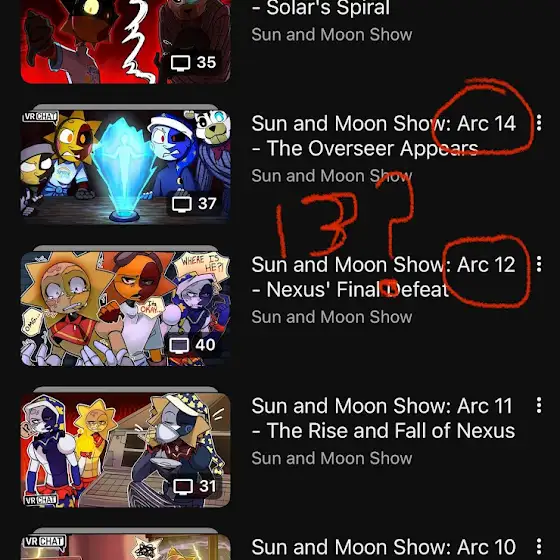Image resolution: width=560 pixels, height=560 pixels.
Task: Open the three-dot menu for Arc 14 playlist
Action: (539, 123)
